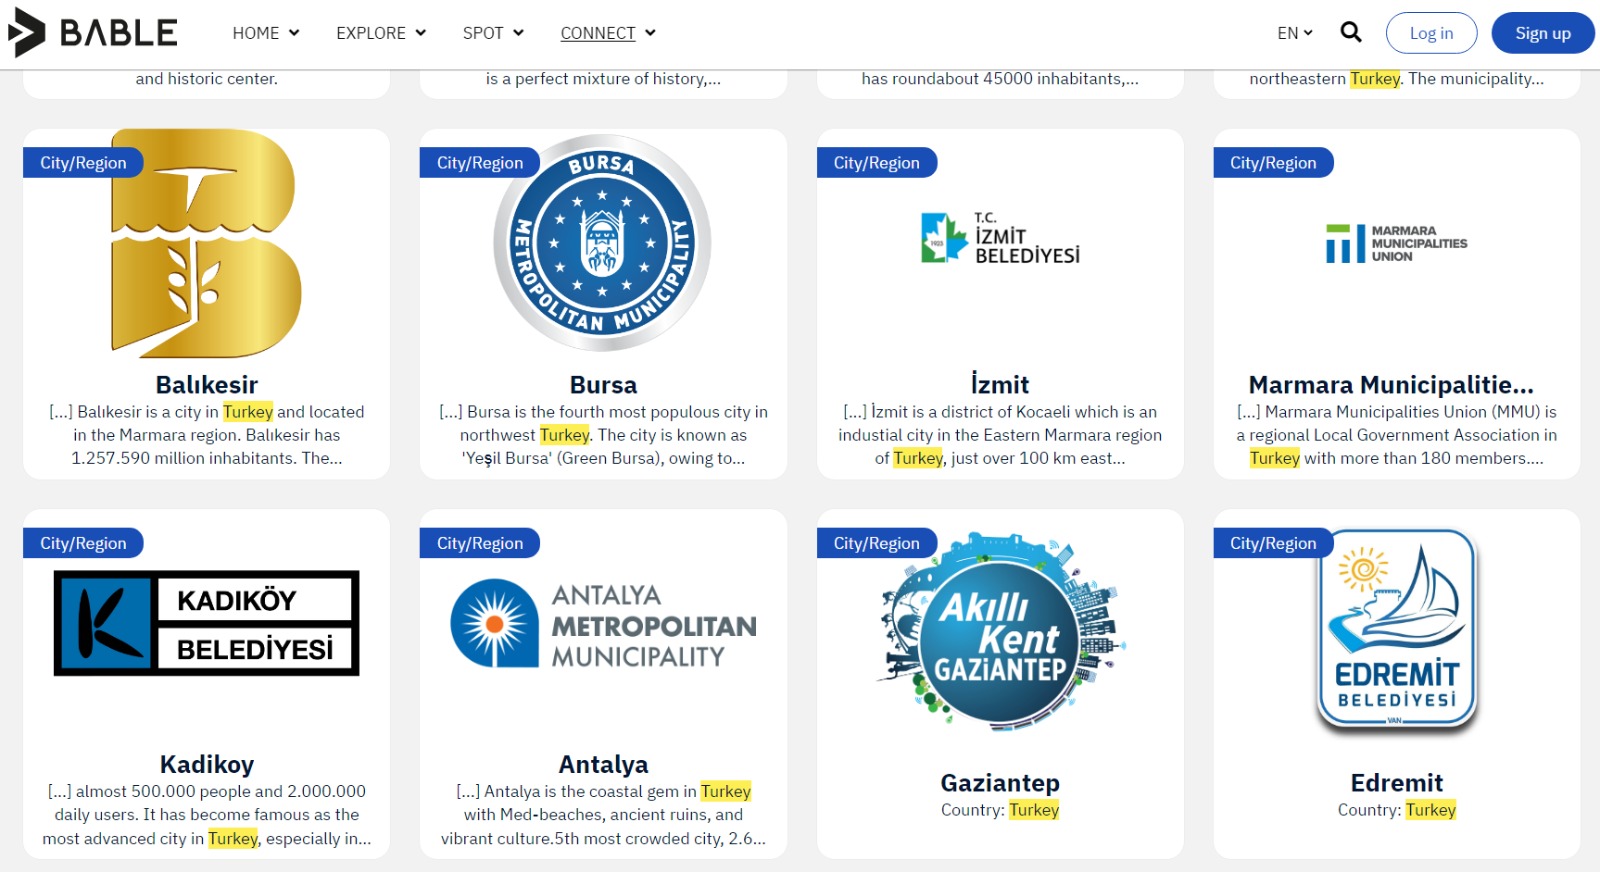Open the Kadıköy Belediyesi logo
This screenshot has height=872, width=1600.
click(x=206, y=623)
